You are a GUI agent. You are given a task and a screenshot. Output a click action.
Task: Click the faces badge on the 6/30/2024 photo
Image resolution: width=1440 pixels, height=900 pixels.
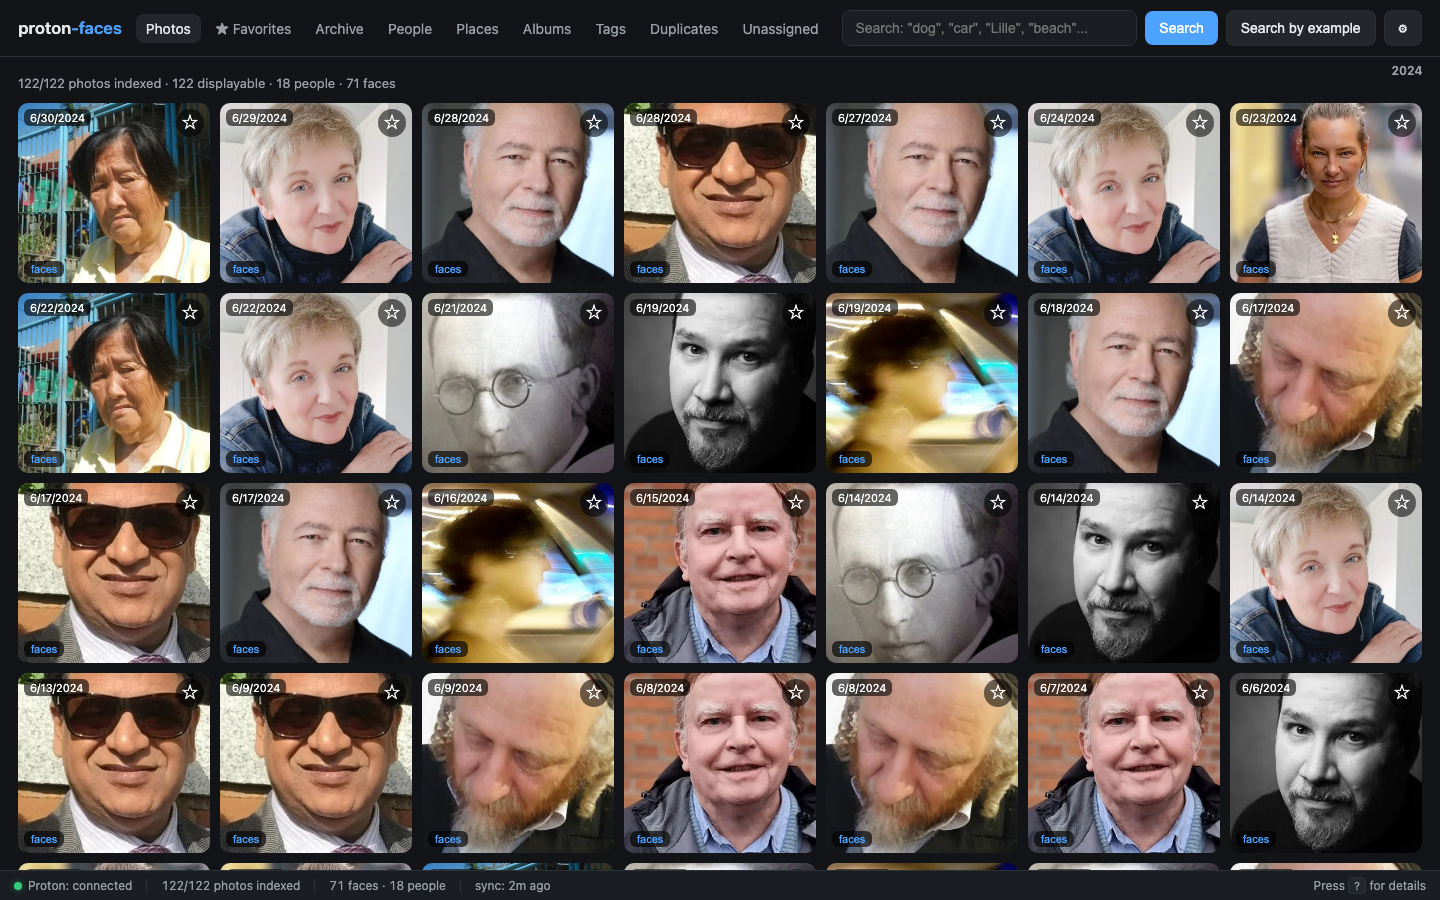[44, 269]
